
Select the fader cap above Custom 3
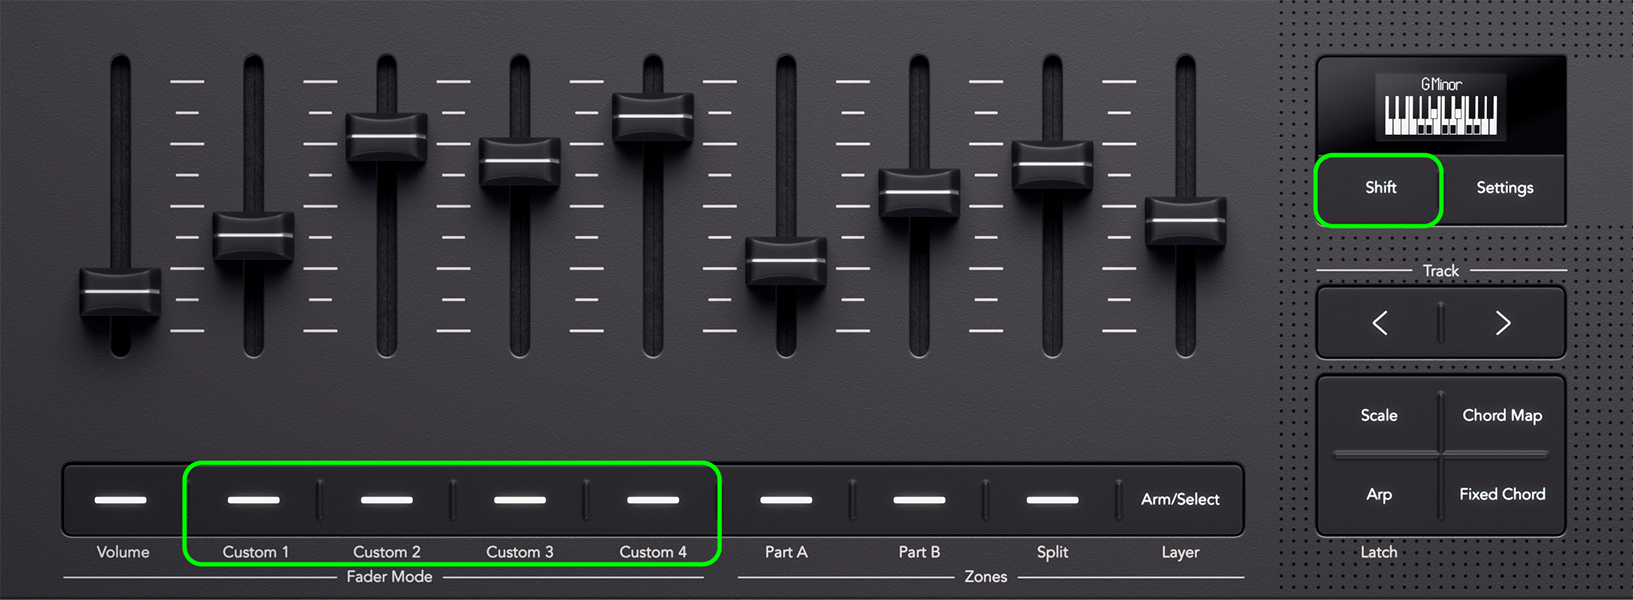(519, 161)
